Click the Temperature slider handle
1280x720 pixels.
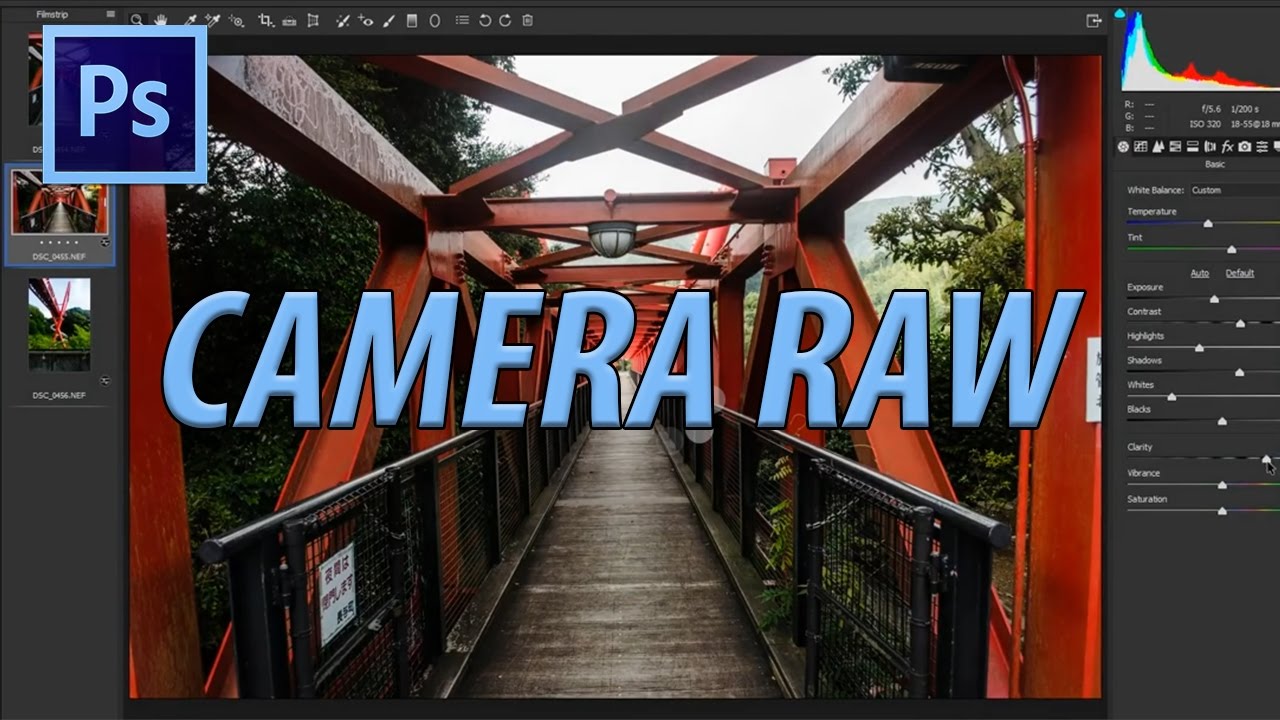[x=1208, y=224]
